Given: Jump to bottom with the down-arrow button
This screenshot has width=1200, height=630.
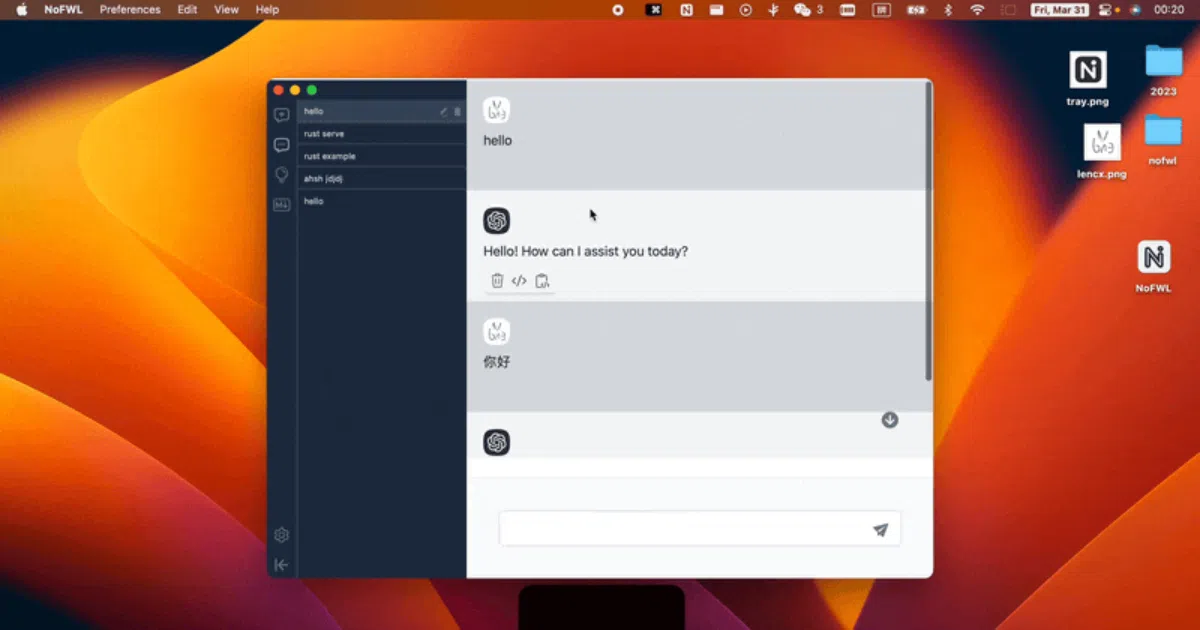Looking at the screenshot, I should (890, 420).
